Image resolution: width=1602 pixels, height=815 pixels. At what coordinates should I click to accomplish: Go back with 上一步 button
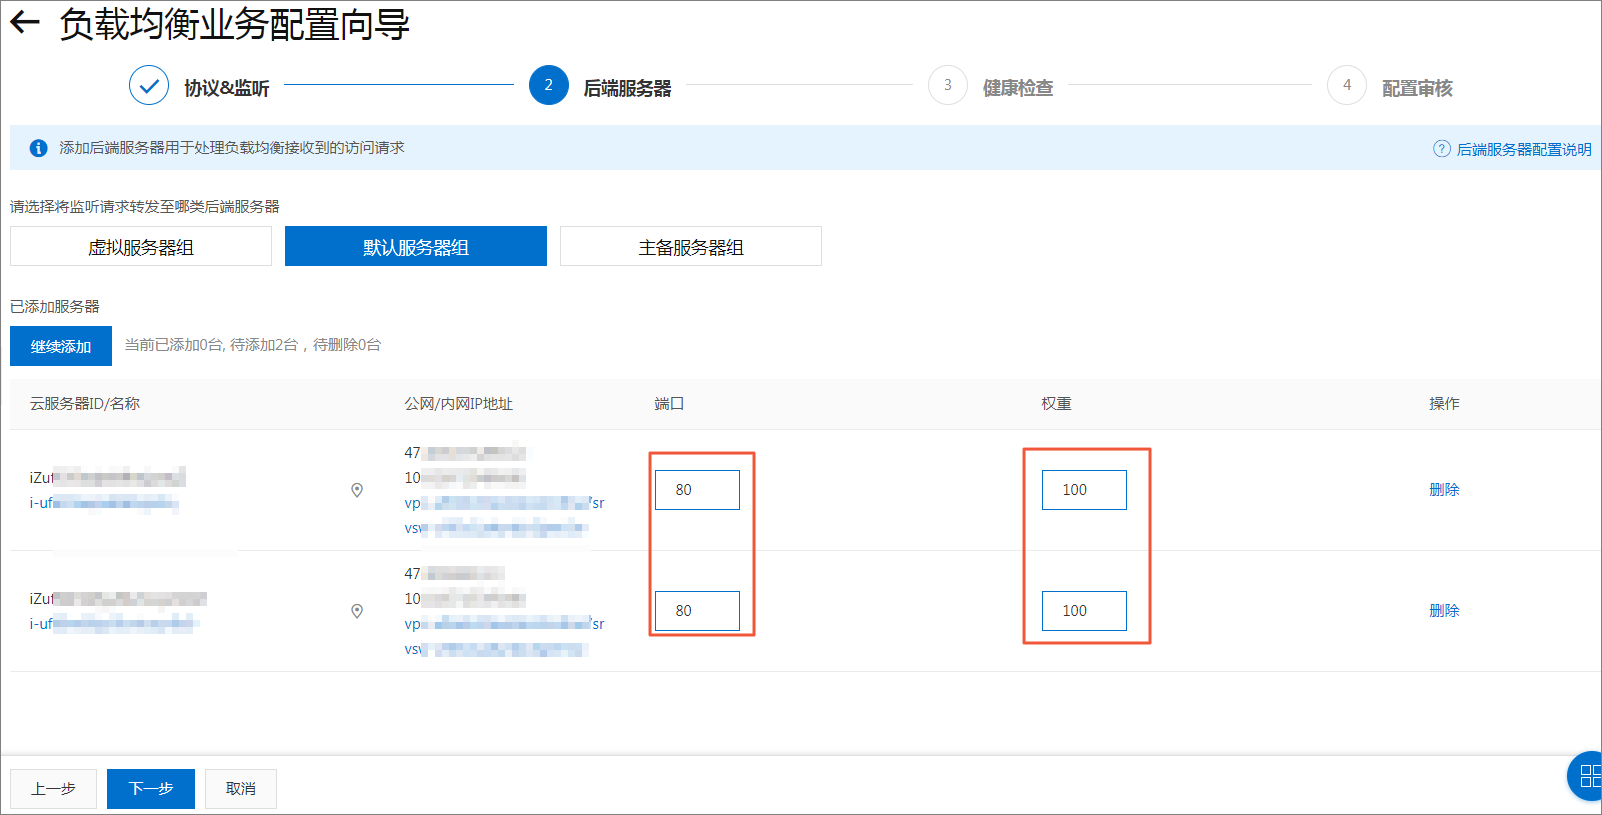point(53,789)
